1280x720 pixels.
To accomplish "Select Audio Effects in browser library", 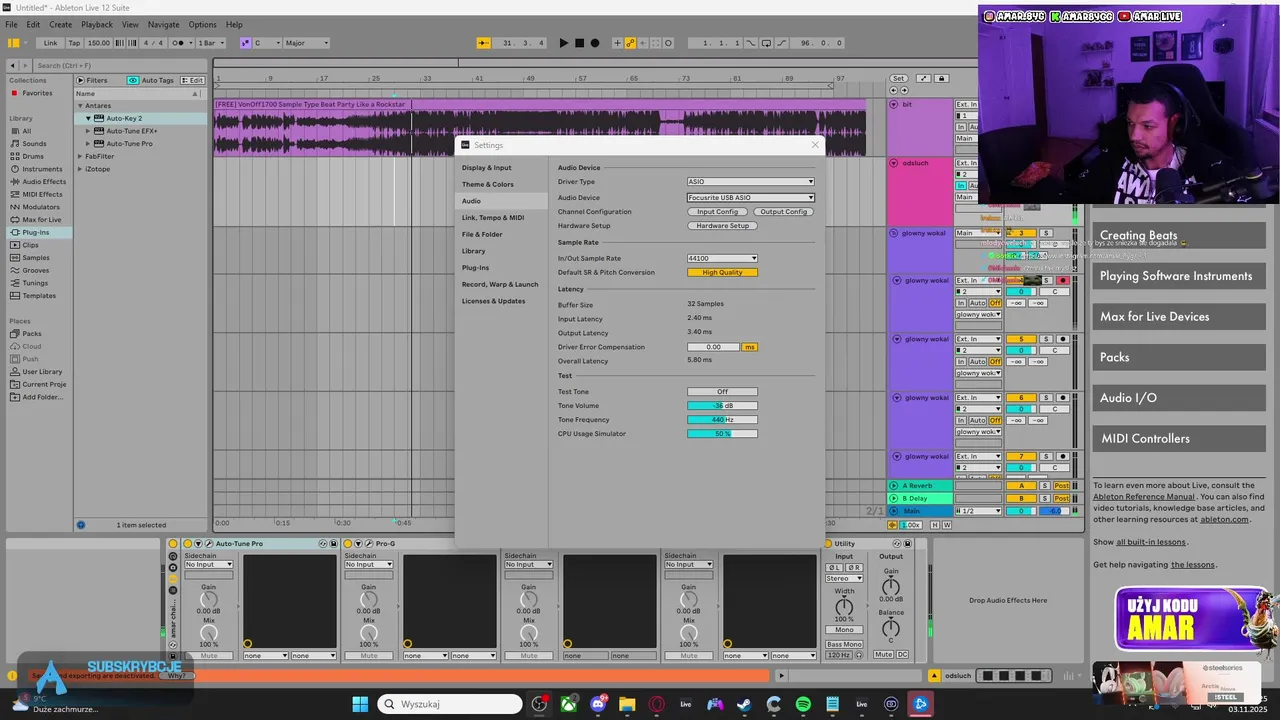I will click(x=44, y=181).
